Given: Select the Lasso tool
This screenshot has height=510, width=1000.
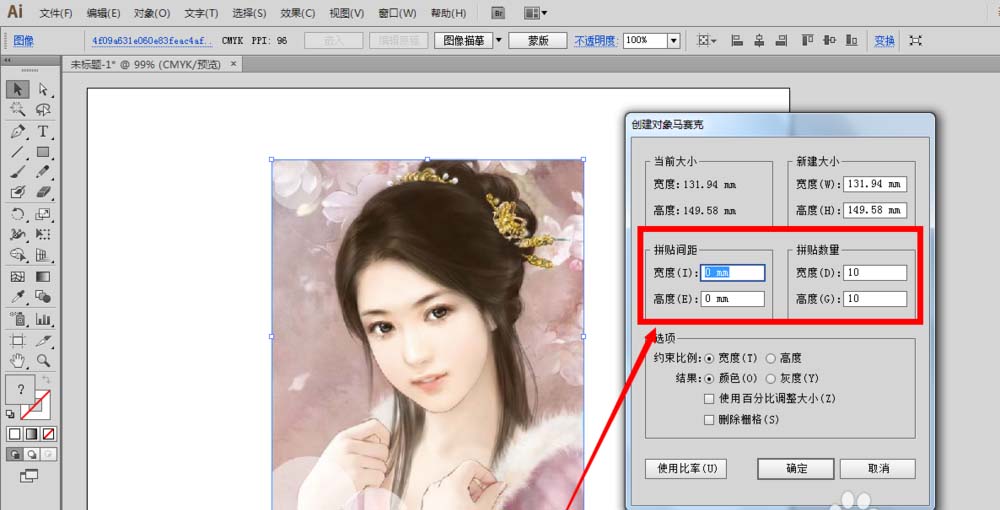Looking at the screenshot, I should coord(43,110).
